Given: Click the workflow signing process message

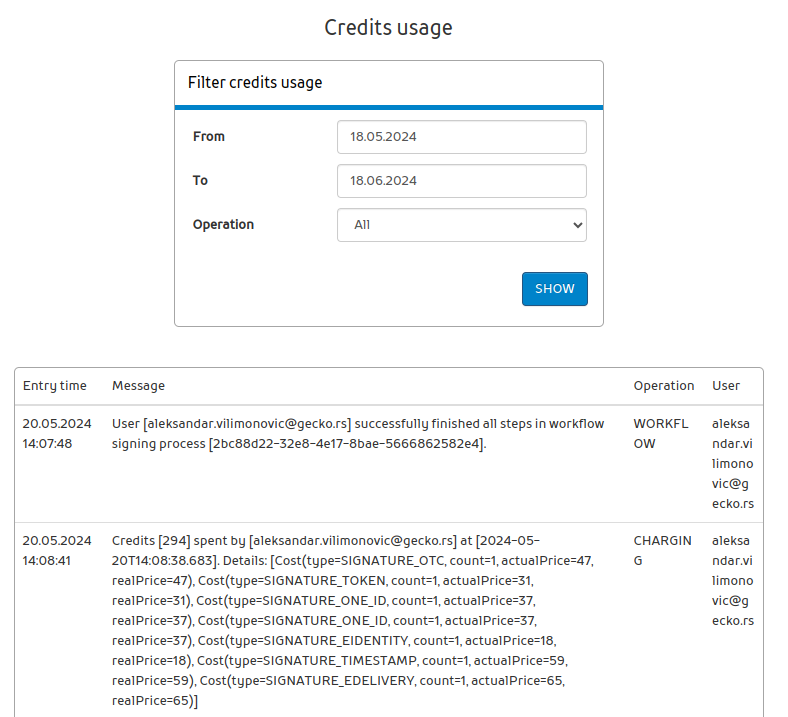Looking at the screenshot, I should (x=358, y=434).
